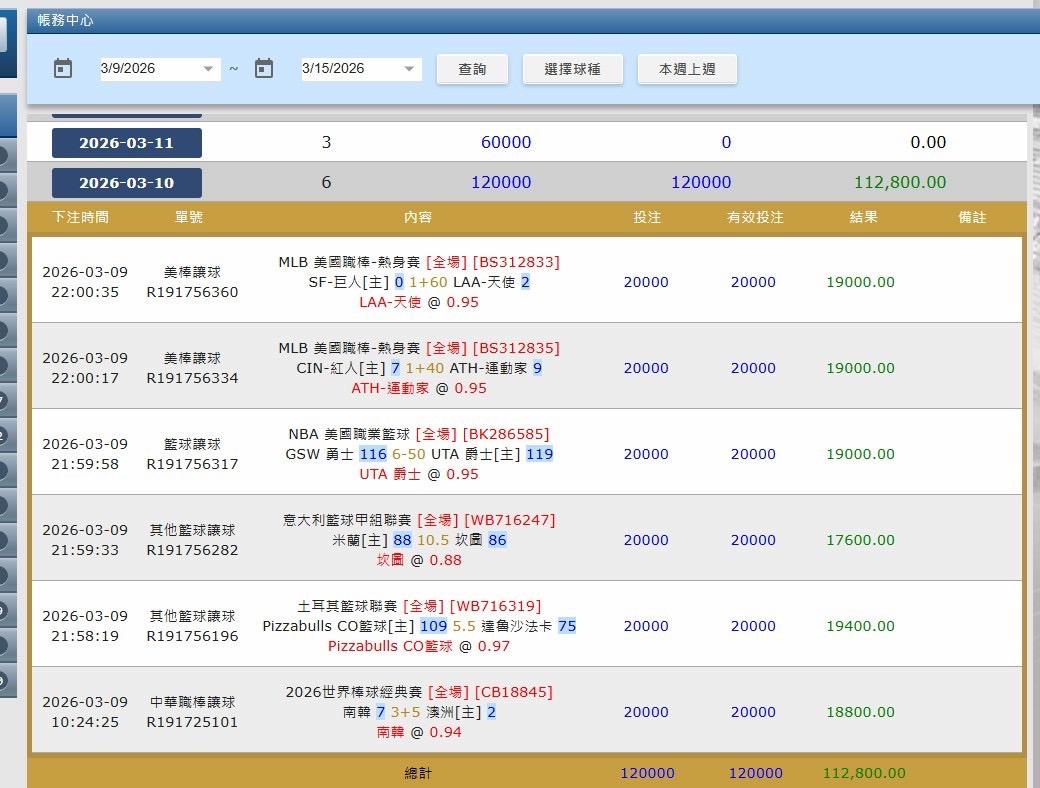Collapse the 2026-03-10 date row
Image resolution: width=1040 pixels, height=788 pixels.
127,183
